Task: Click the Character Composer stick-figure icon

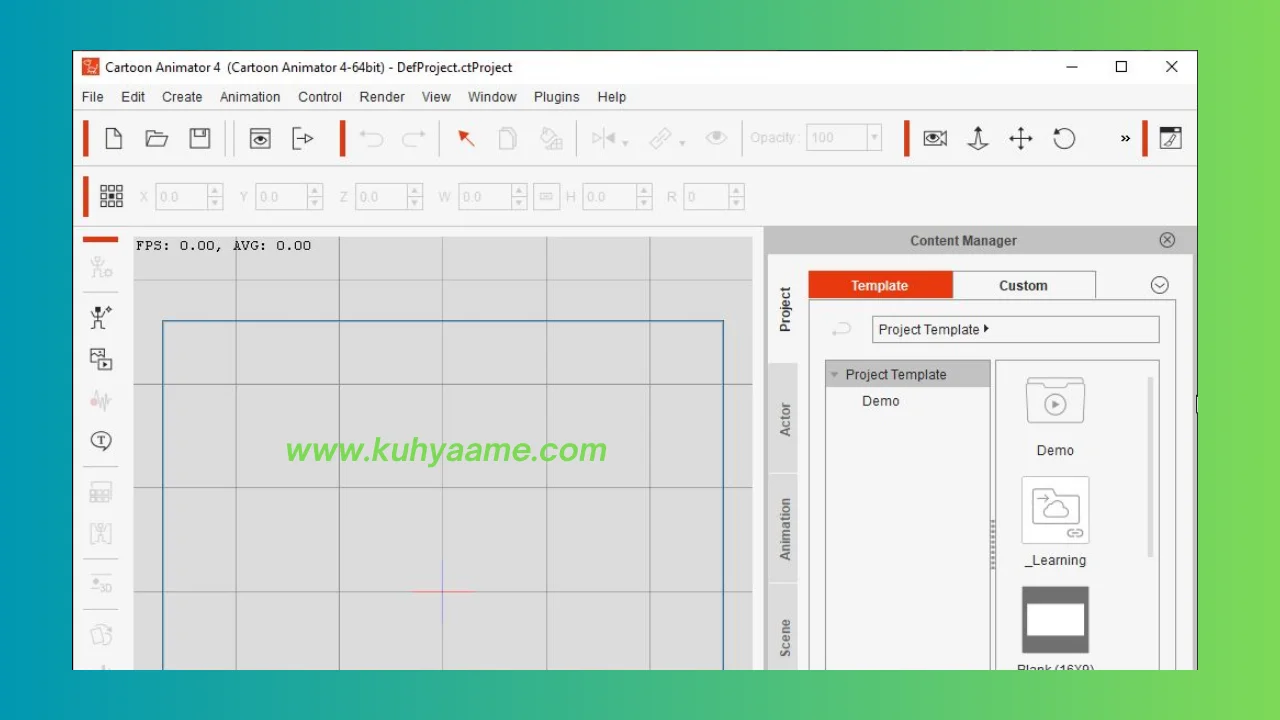Action: coord(101,267)
